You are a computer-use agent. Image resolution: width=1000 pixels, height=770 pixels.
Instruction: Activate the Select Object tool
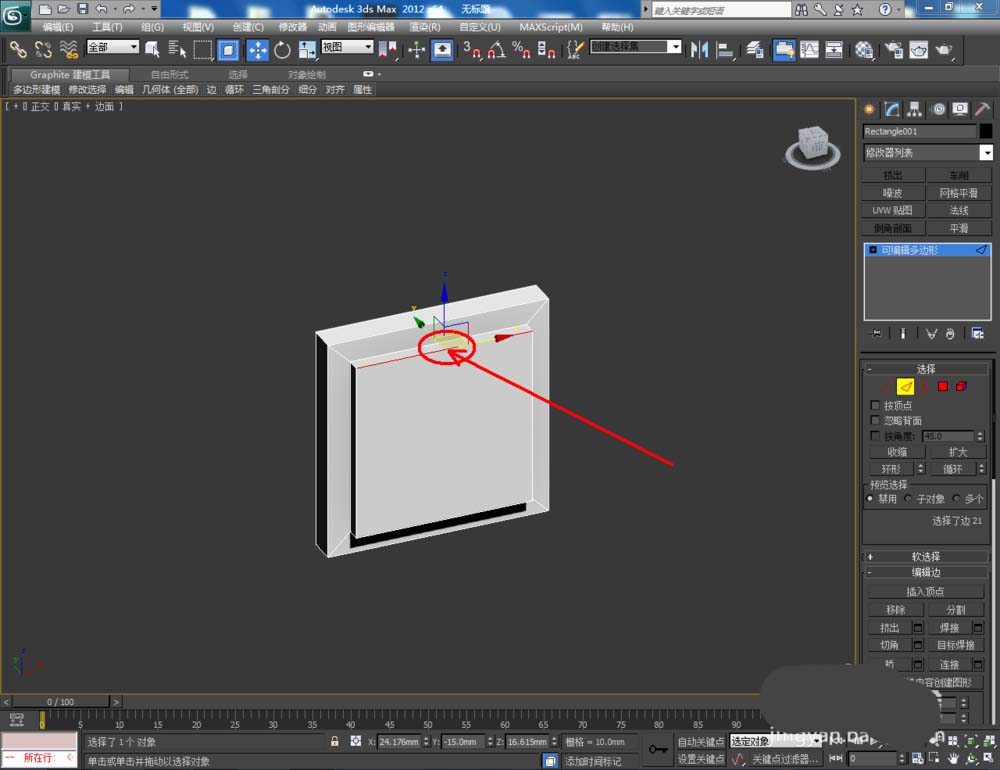152,50
